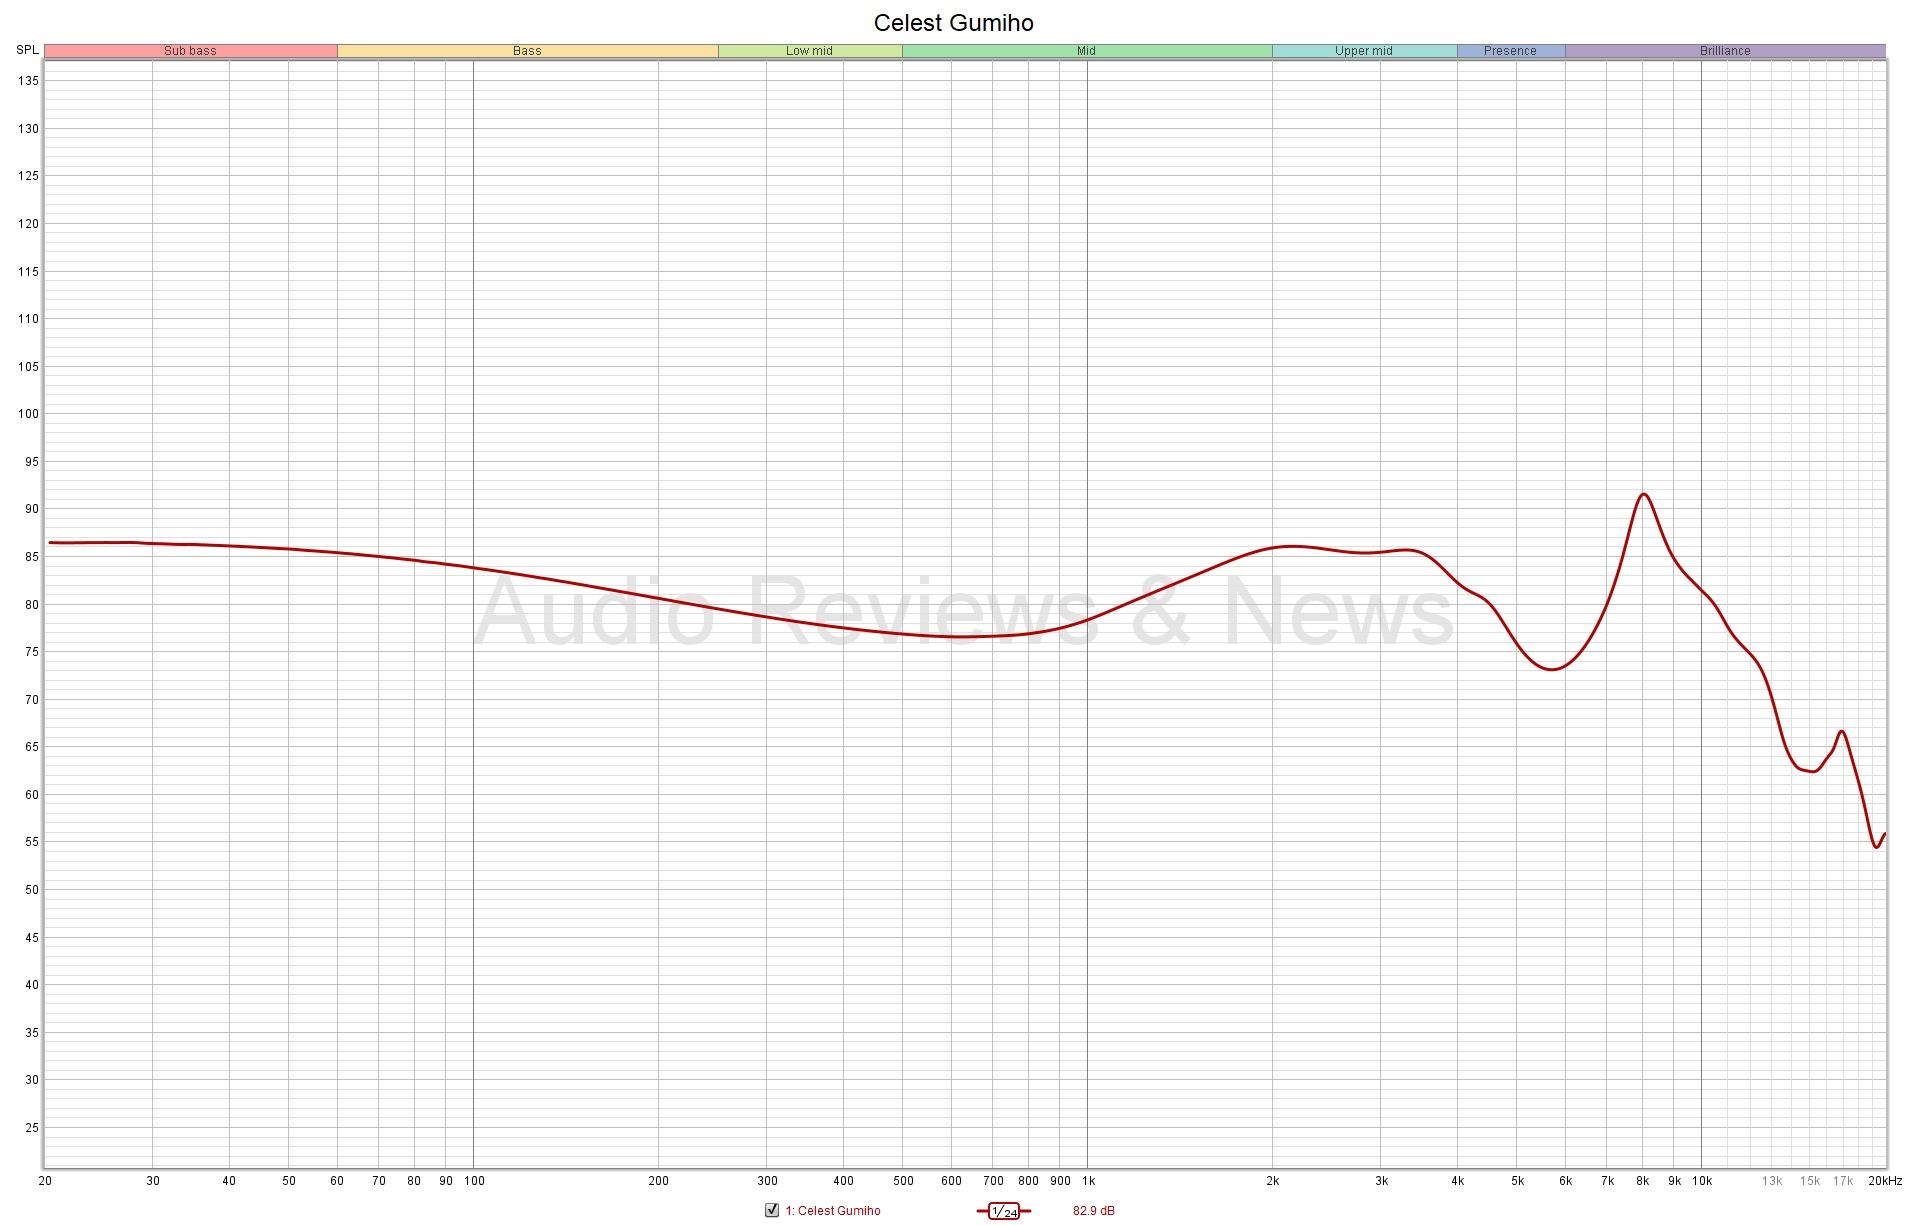Screen dimensions: 1908x1225
Task: Click the curve peak near 8k
Action: pos(1643,494)
